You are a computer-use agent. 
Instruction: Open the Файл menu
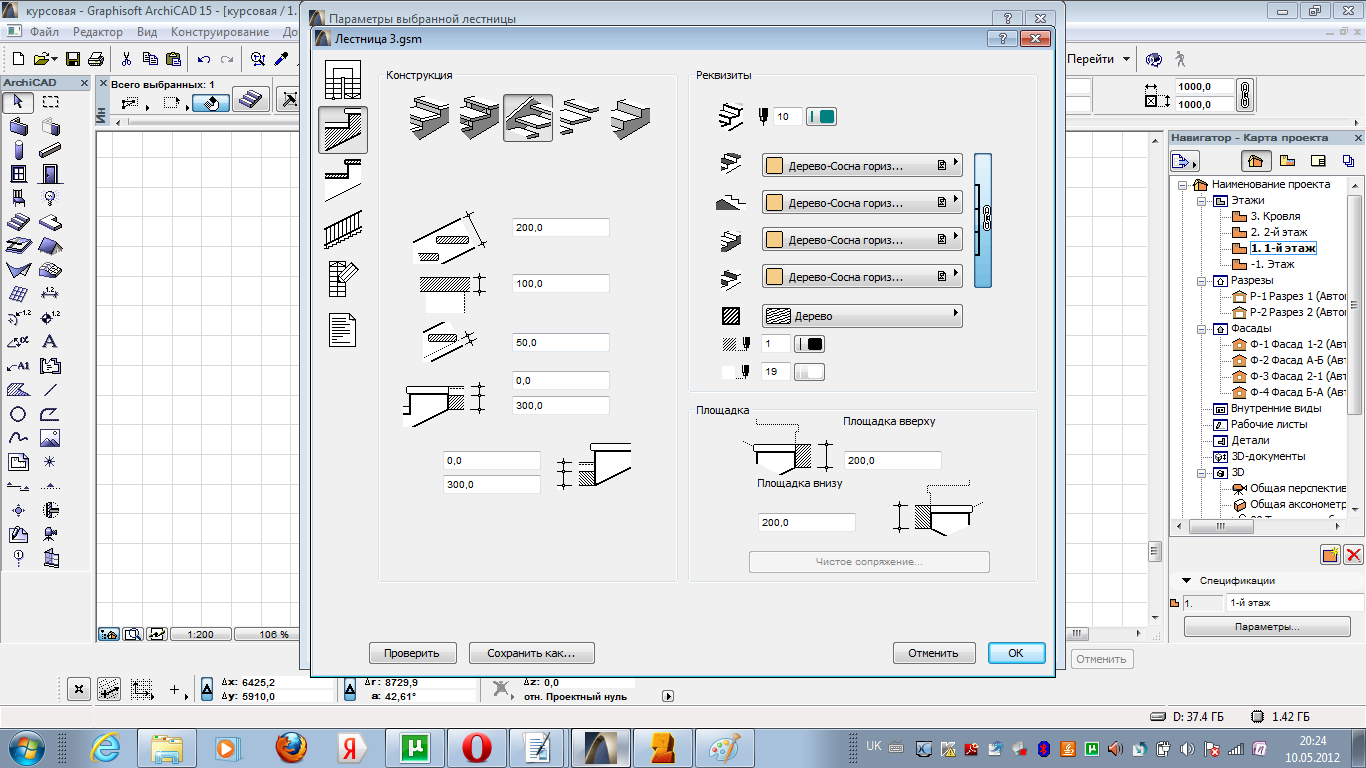tap(44, 32)
